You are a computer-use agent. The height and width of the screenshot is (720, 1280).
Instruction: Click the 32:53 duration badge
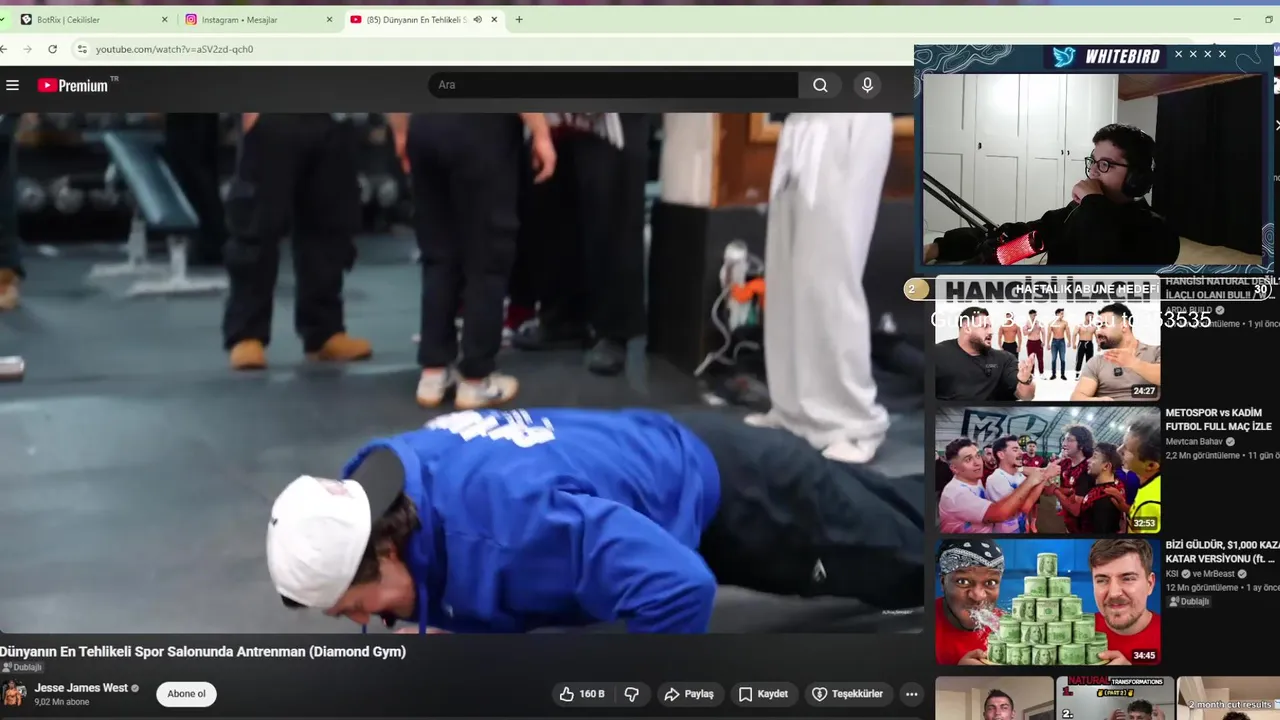[x=1144, y=523]
